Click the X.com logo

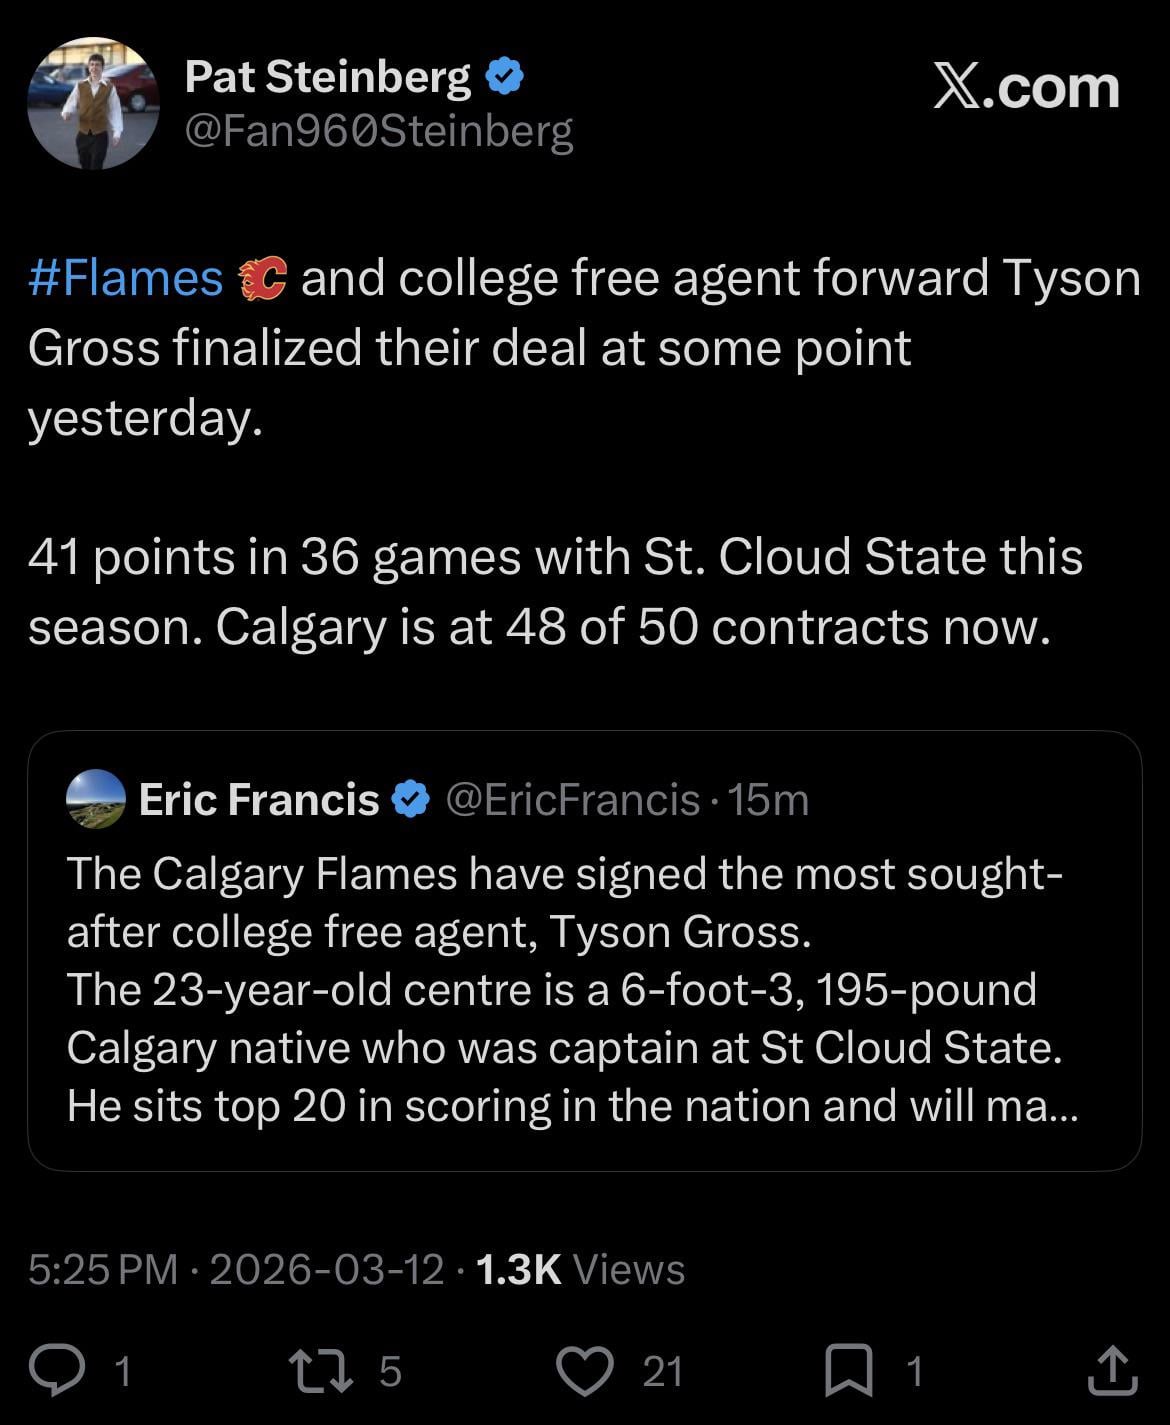pyautogui.click(x=1026, y=88)
